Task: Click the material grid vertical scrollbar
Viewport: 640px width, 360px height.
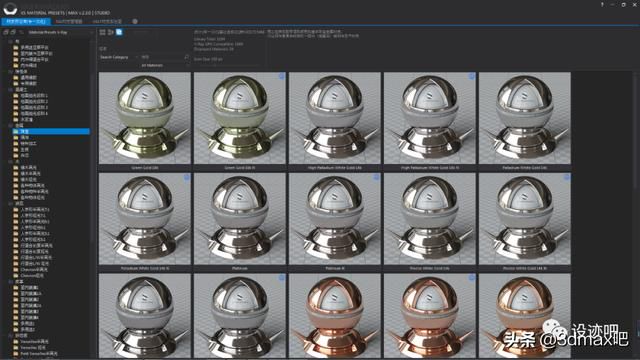Action: point(636,131)
